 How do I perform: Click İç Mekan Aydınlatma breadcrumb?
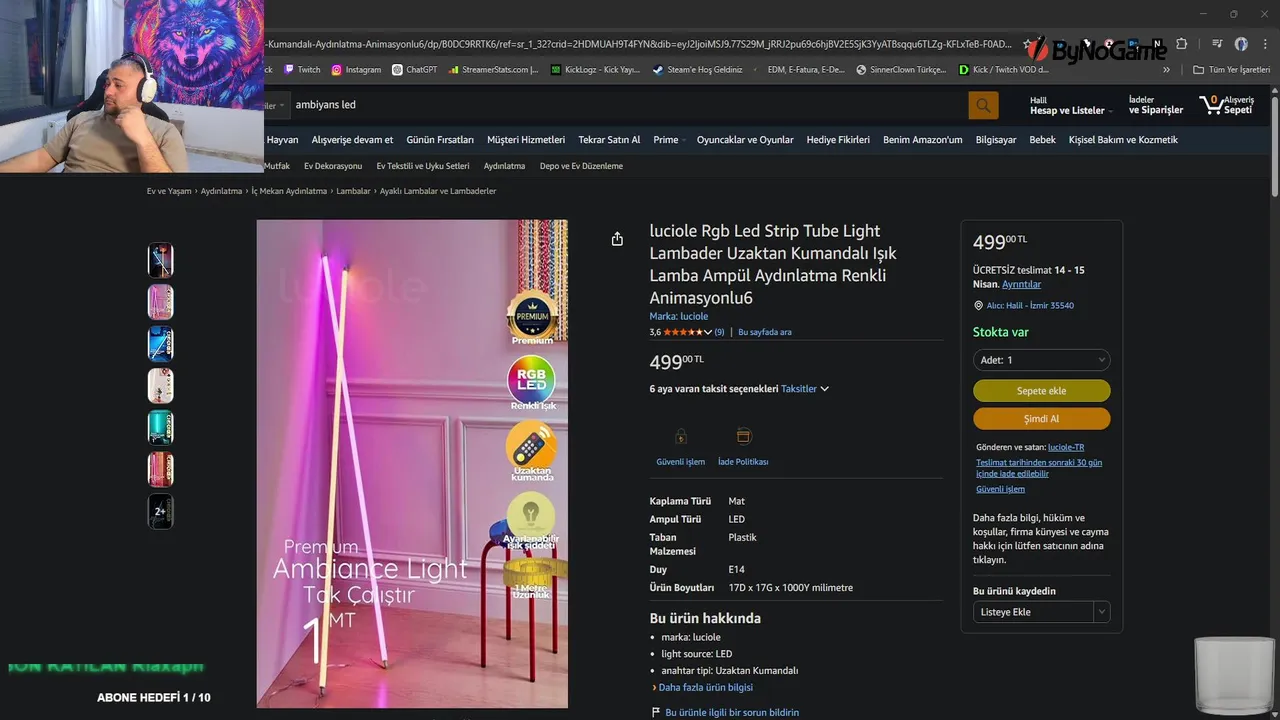pyautogui.click(x=289, y=191)
